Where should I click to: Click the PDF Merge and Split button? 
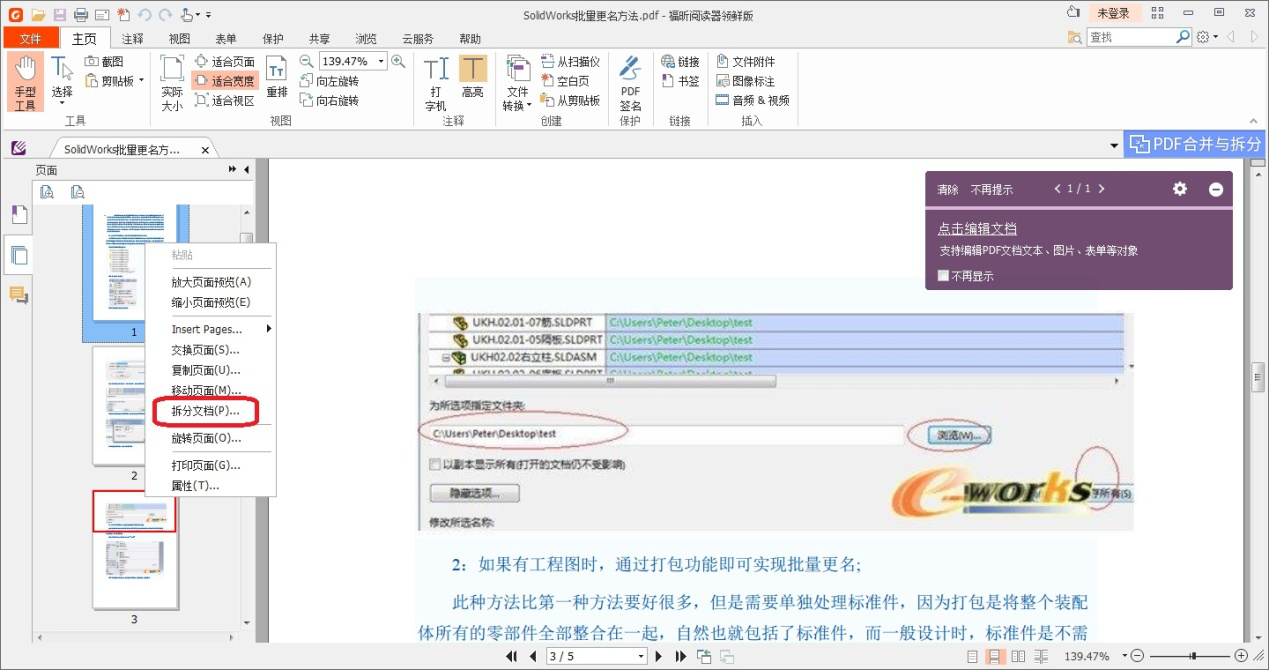[1194, 144]
